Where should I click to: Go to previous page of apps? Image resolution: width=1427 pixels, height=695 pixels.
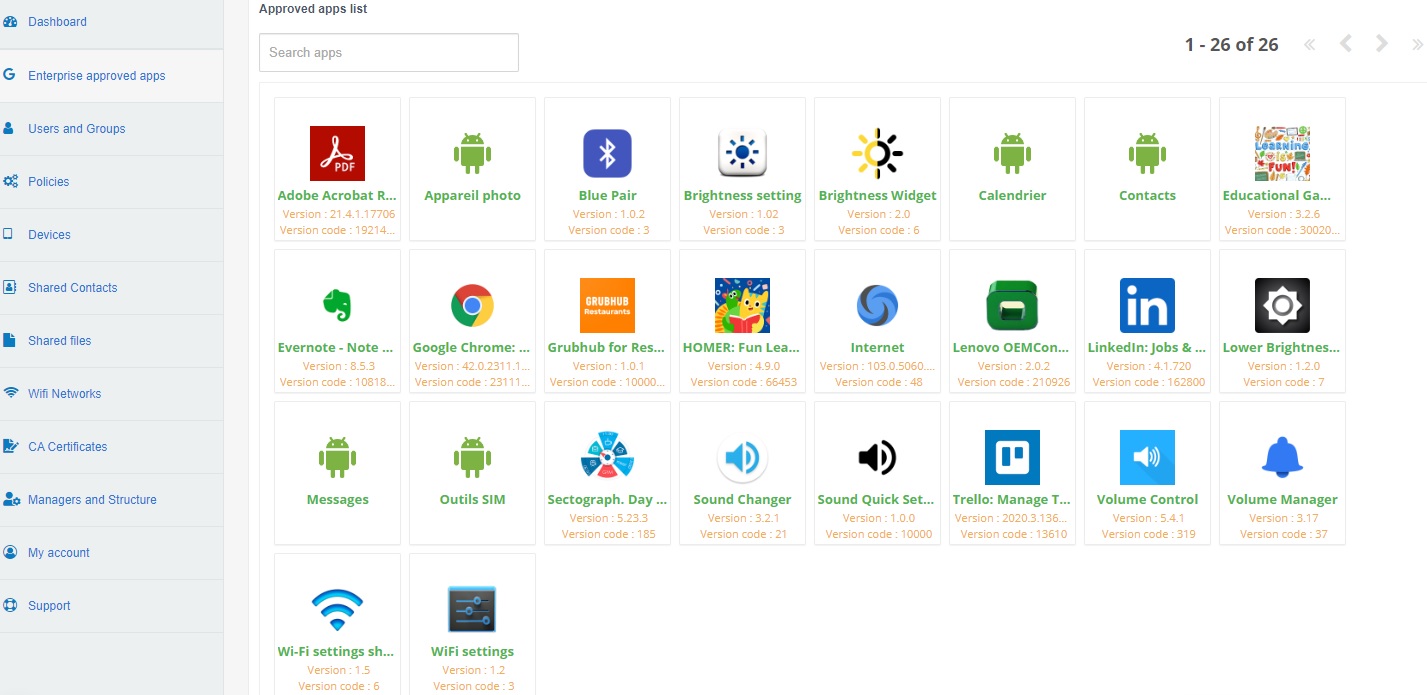1346,44
